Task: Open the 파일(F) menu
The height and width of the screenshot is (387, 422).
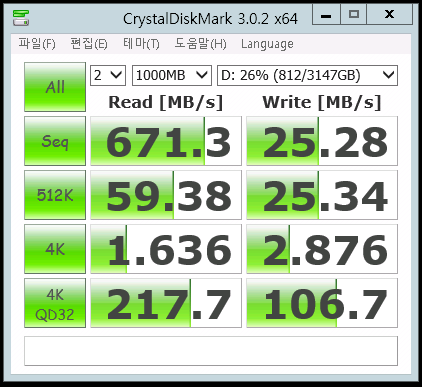Action: tap(37, 44)
